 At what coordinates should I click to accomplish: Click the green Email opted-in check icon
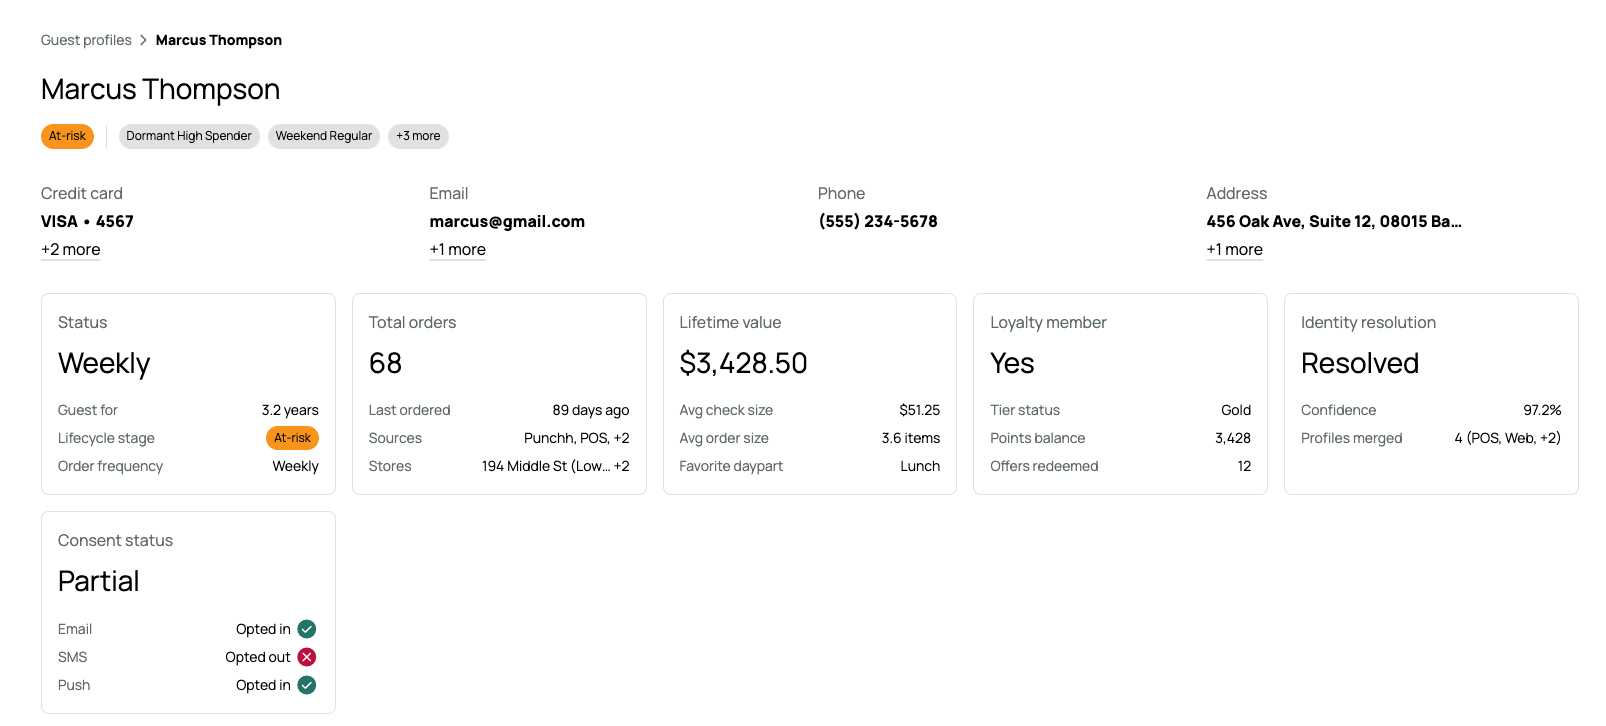click(307, 629)
